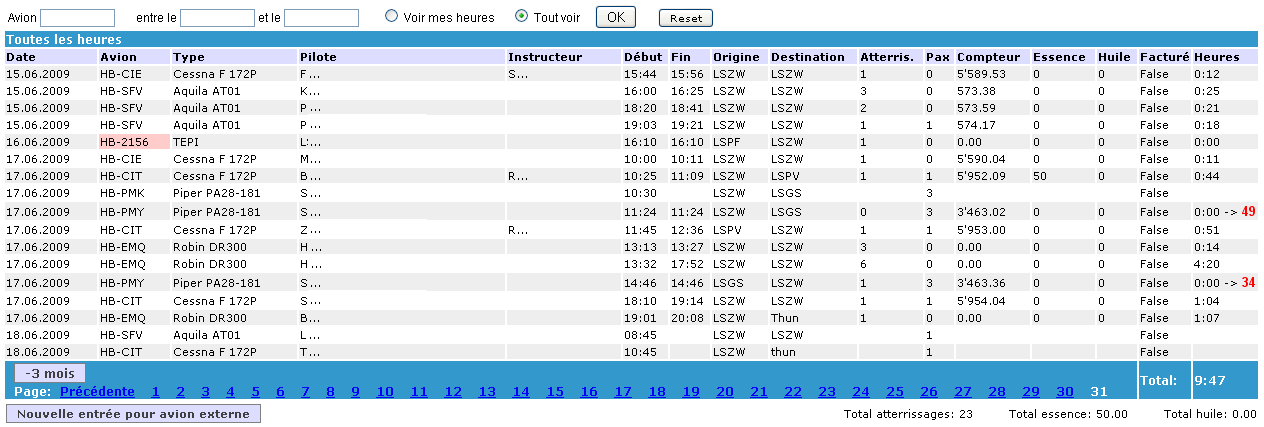Screen dimensions: 1264x427
Task: Open page 16 link
Action: (x=589, y=391)
